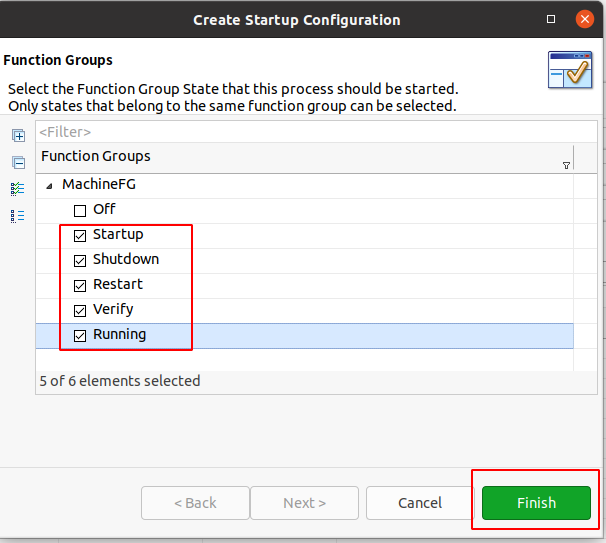Uncheck the Startup state checkbox

coord(80,236)
